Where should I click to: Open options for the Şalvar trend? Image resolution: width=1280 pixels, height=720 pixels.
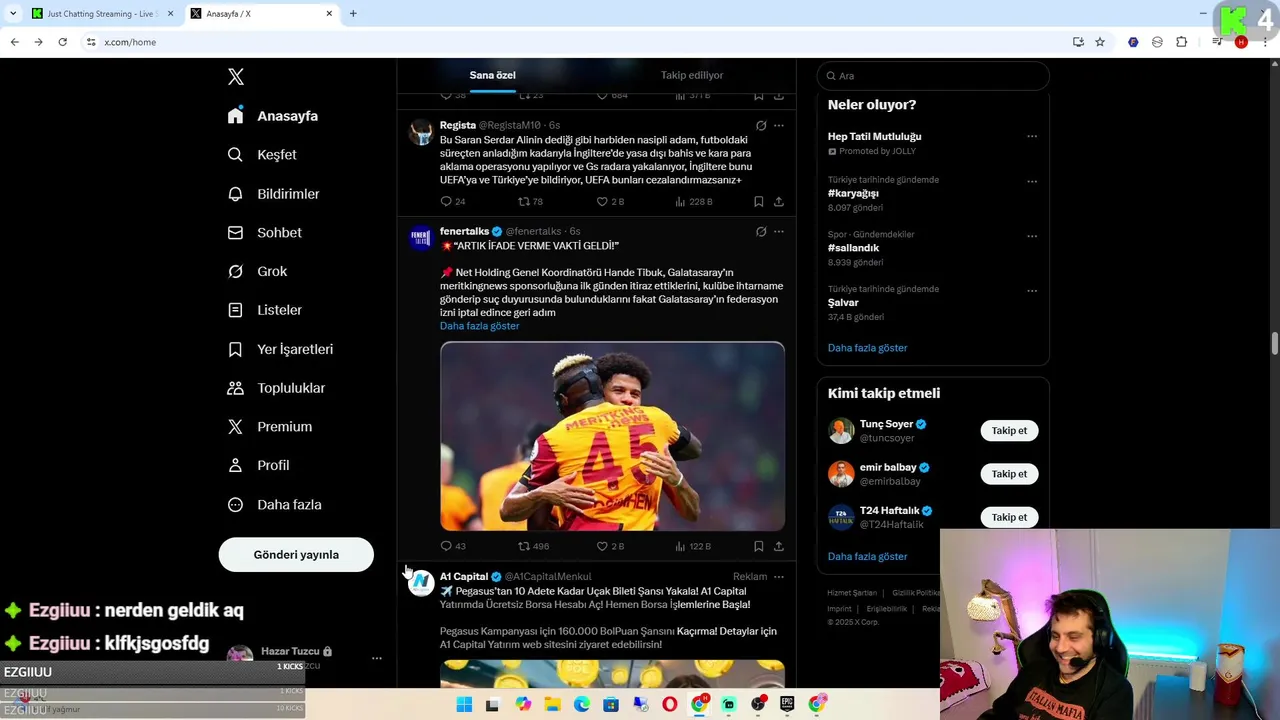(x=1032, y=291)
